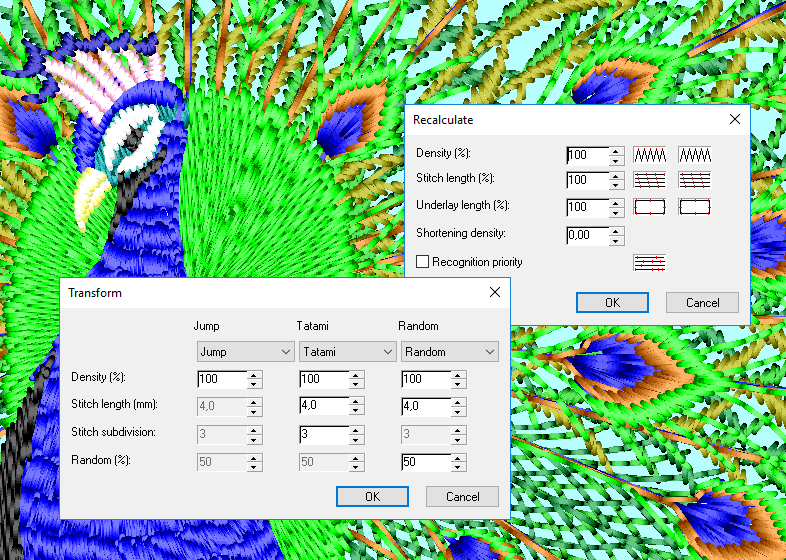This screenshot has width=786, height=560.
Task: Focus the Tatami Stitch length (mm) field
Action: [x=324, y=406]
